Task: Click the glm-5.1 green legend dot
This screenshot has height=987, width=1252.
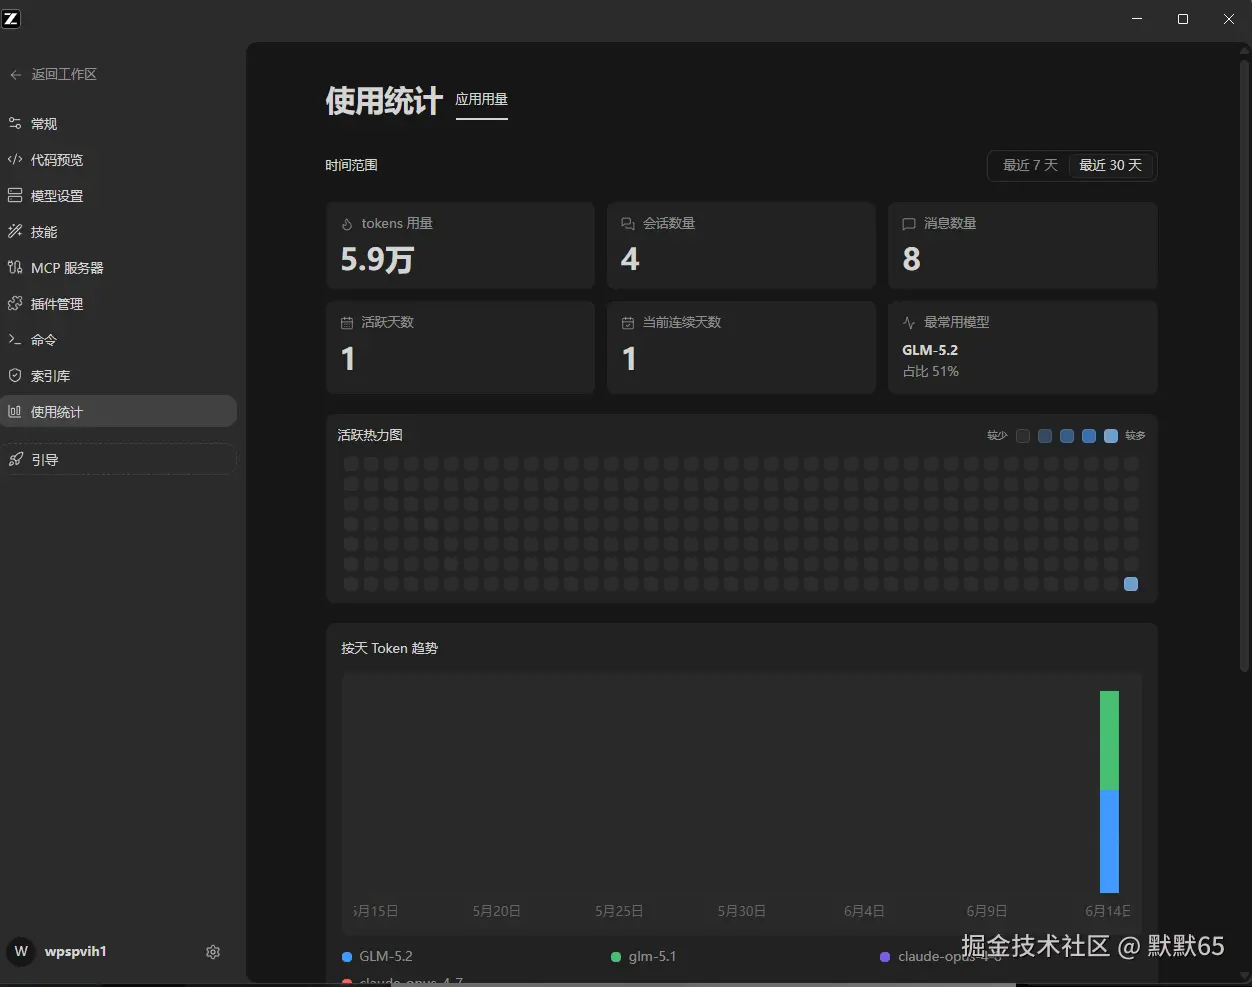Action: tap(616, 957)
